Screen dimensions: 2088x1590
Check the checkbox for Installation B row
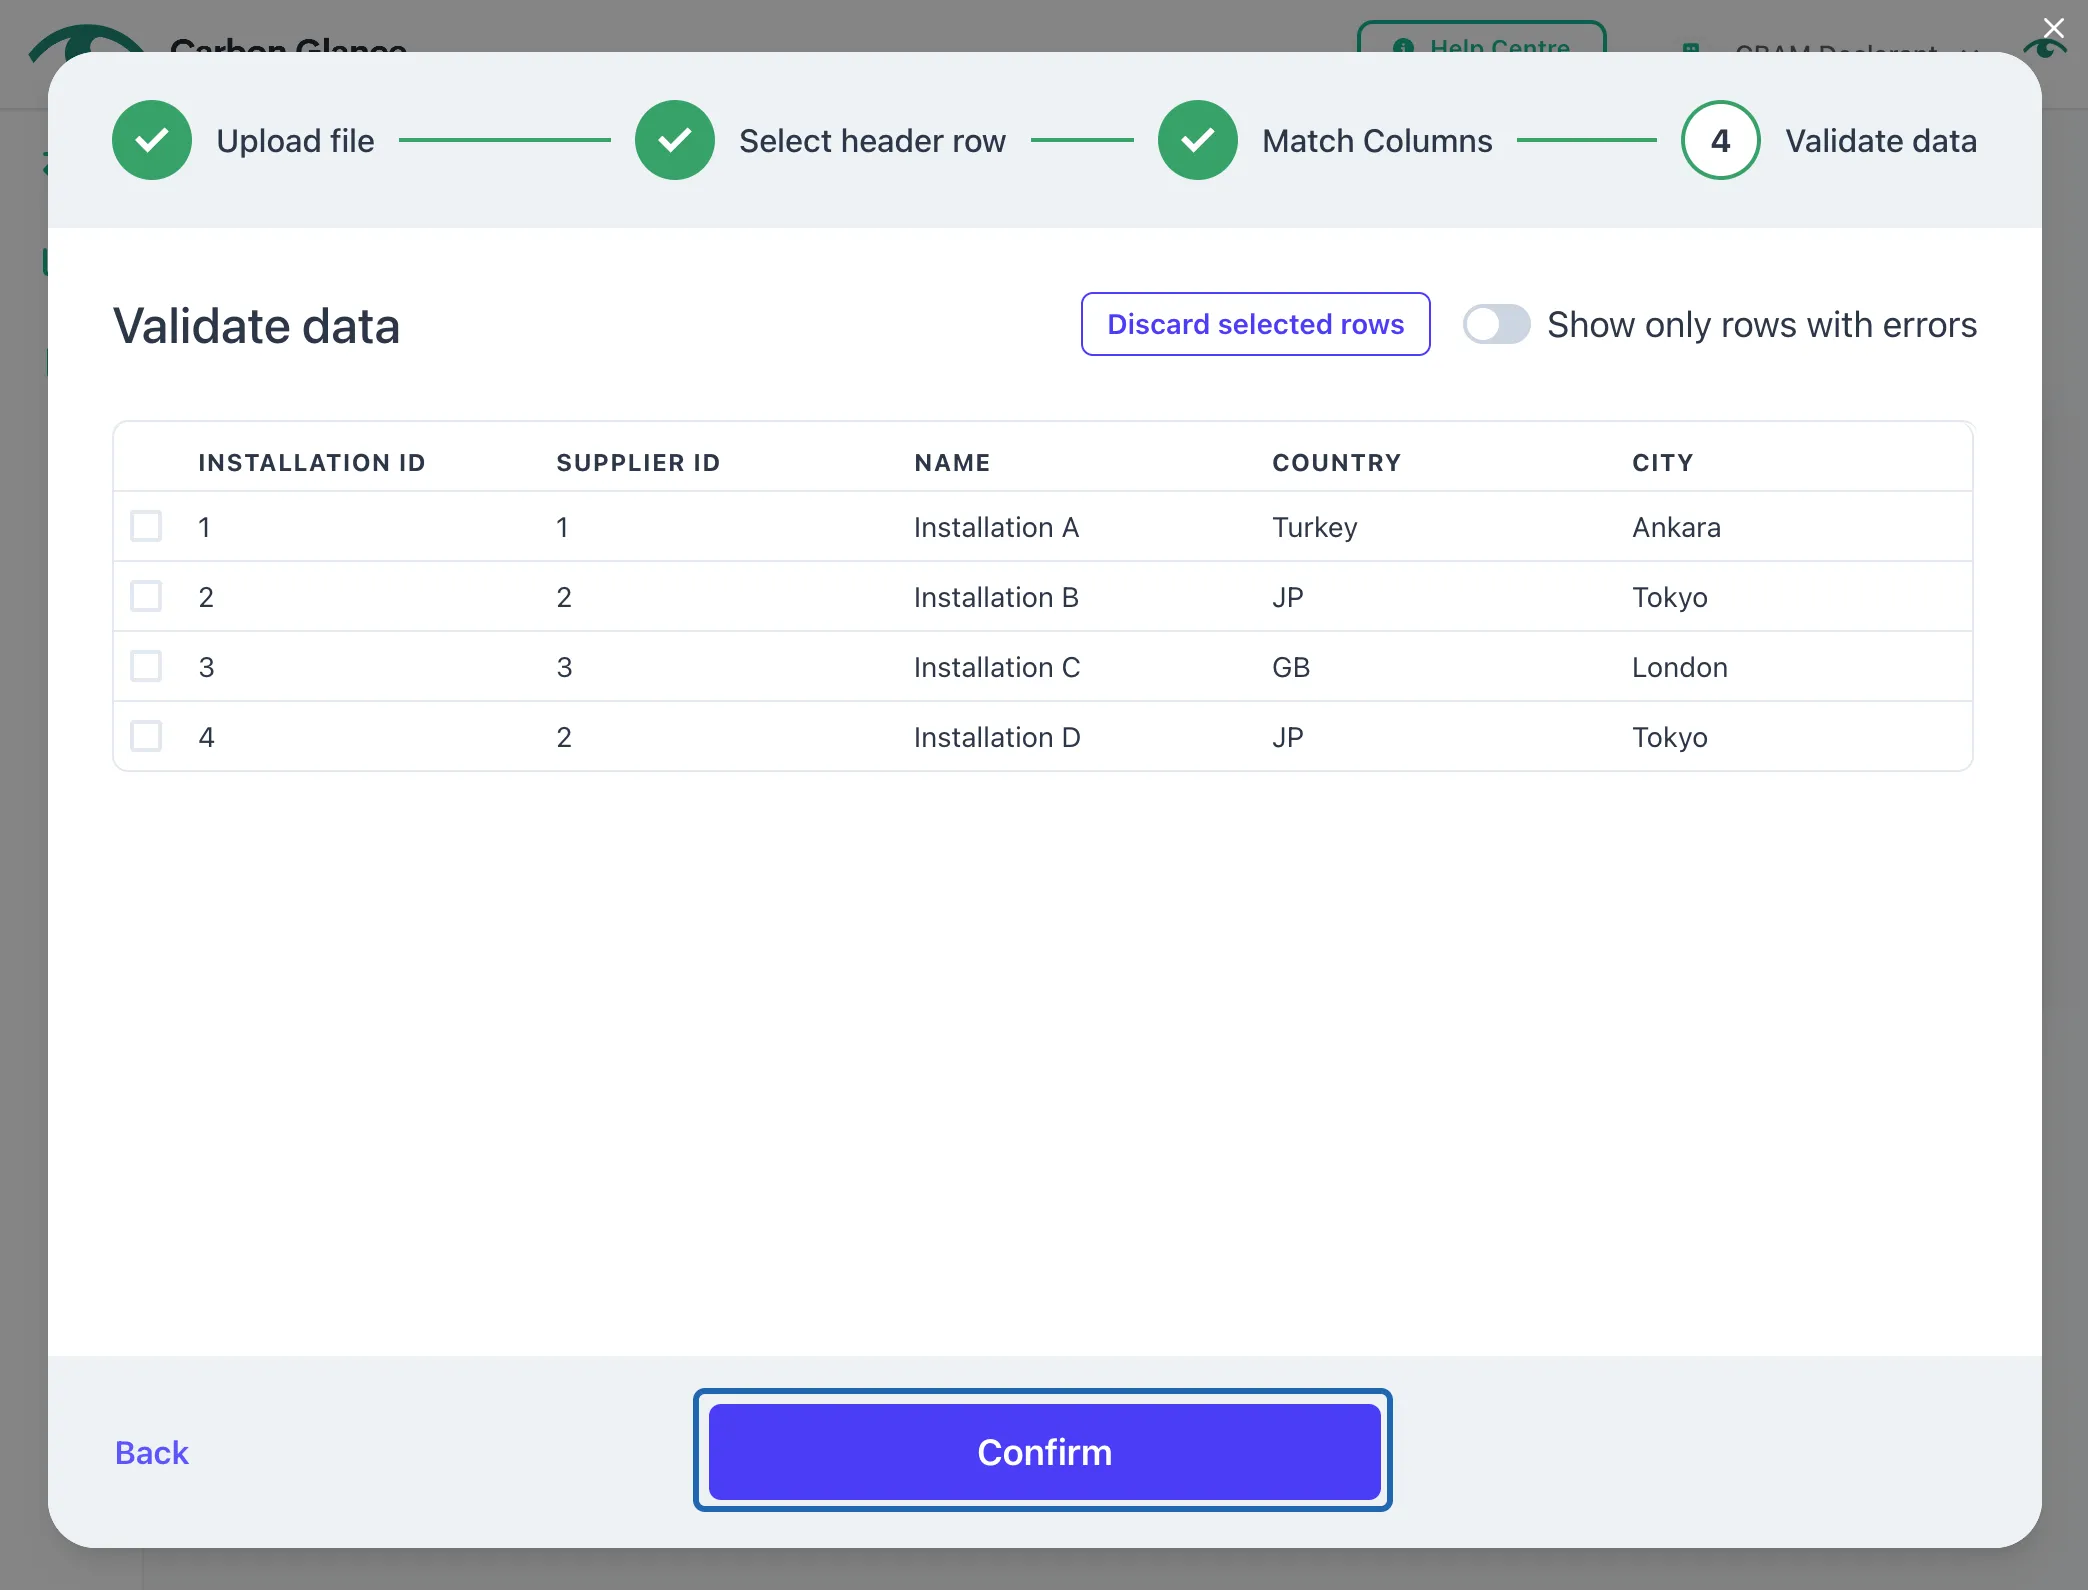146,596
